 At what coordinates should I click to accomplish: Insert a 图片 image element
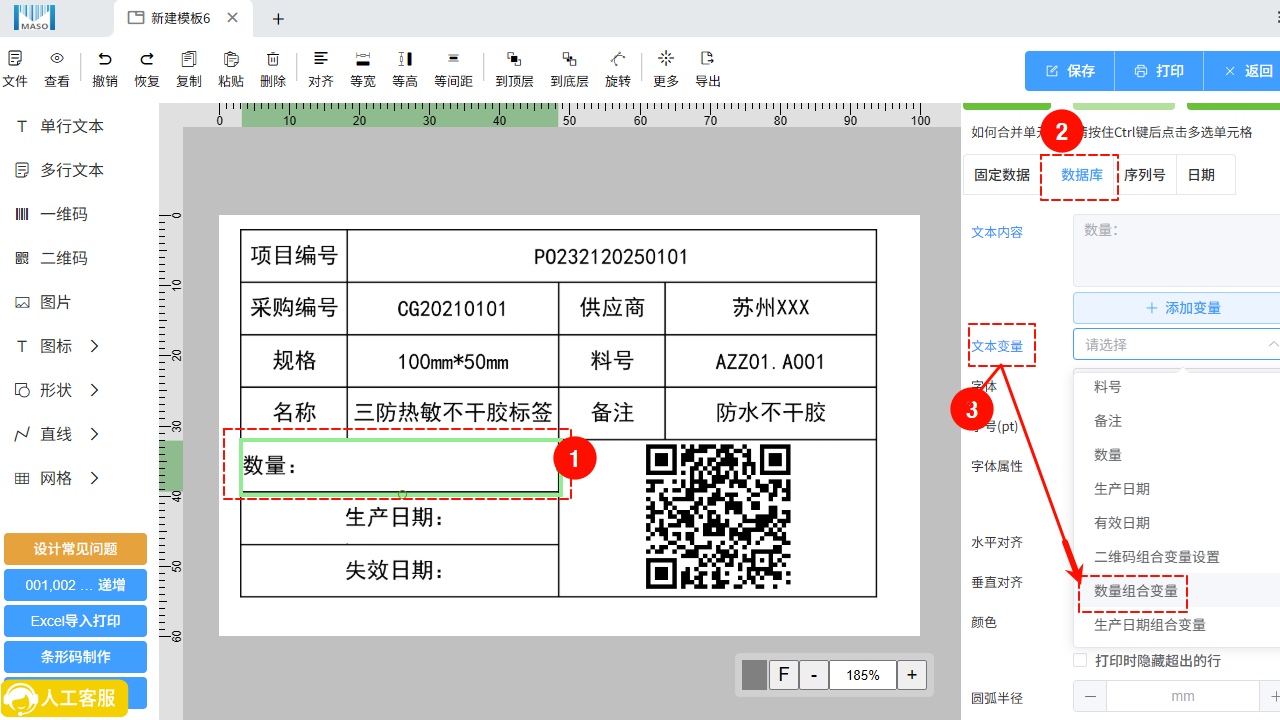tap(43, 302)
